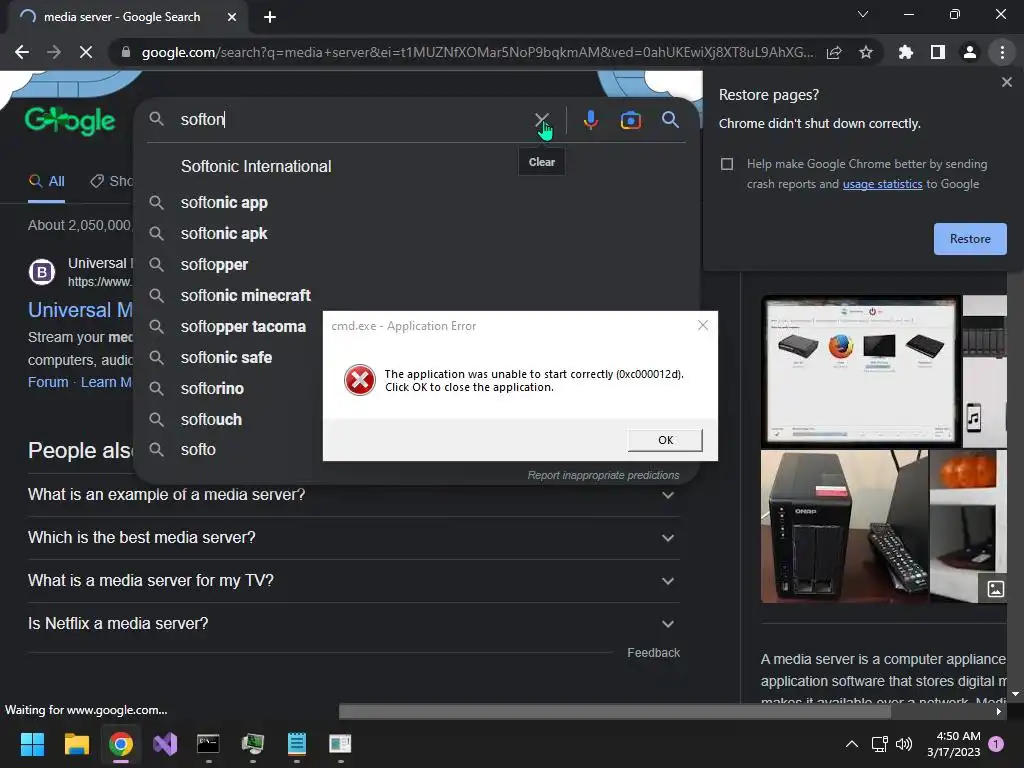Close the cmd.exe Application Error dialog
This screenshot has width=1024, height=768.
coord(703,325)
